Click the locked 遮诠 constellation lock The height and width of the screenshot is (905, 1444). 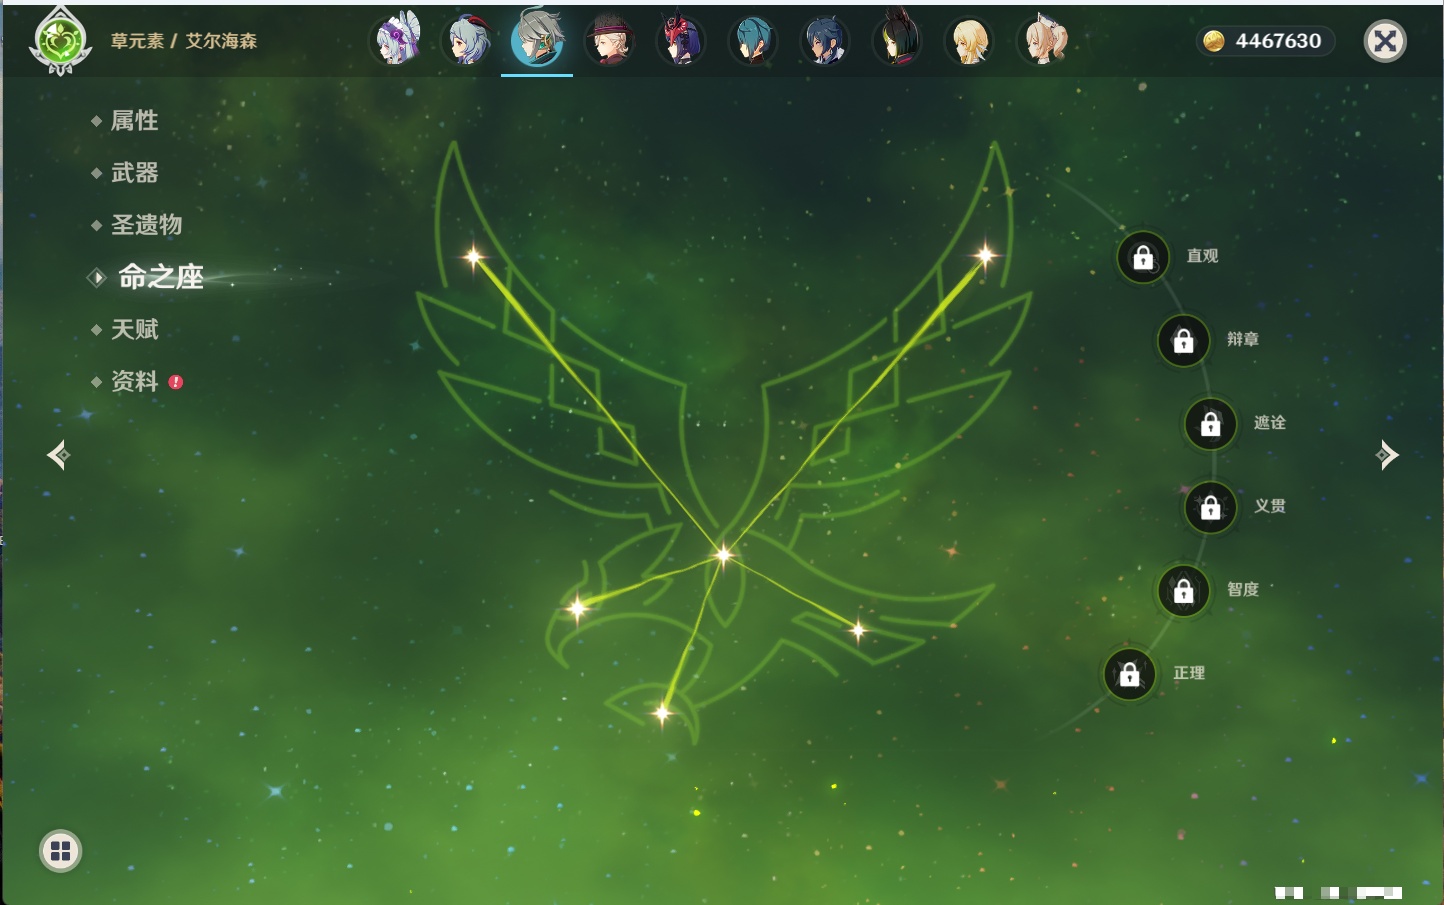coord(1210,424)
